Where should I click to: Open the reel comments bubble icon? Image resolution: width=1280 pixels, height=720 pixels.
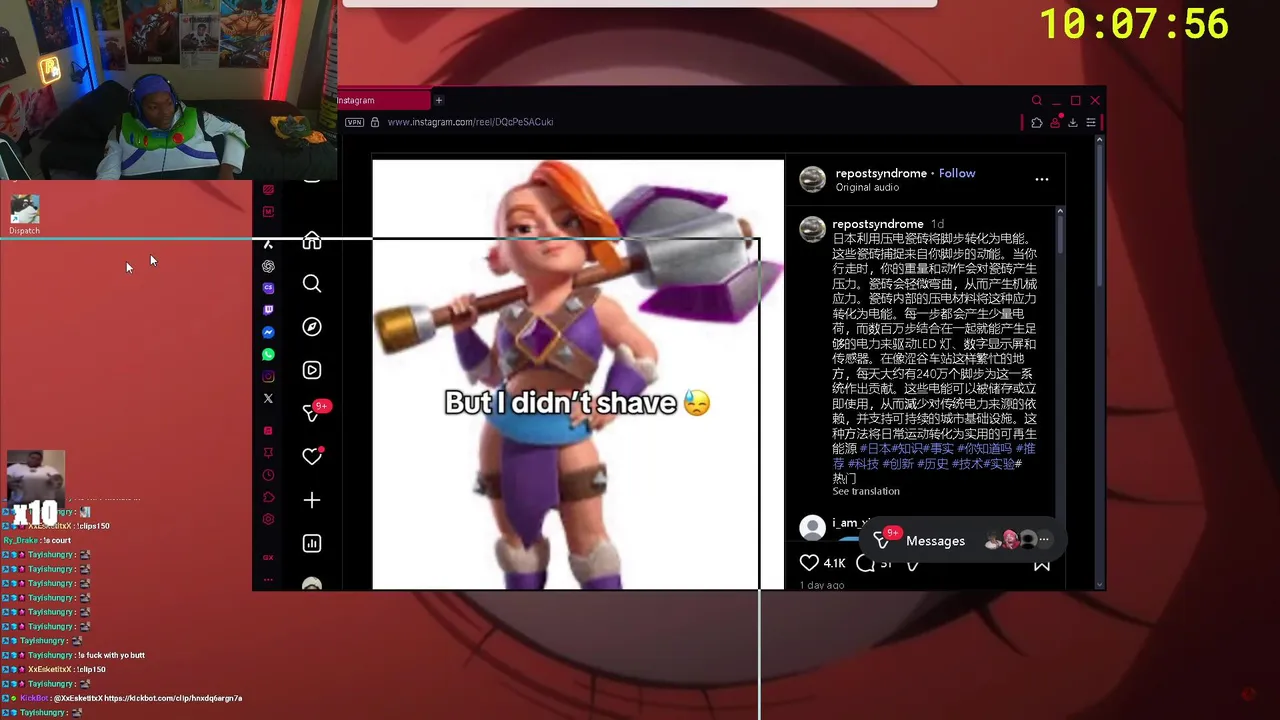(866, 563)
